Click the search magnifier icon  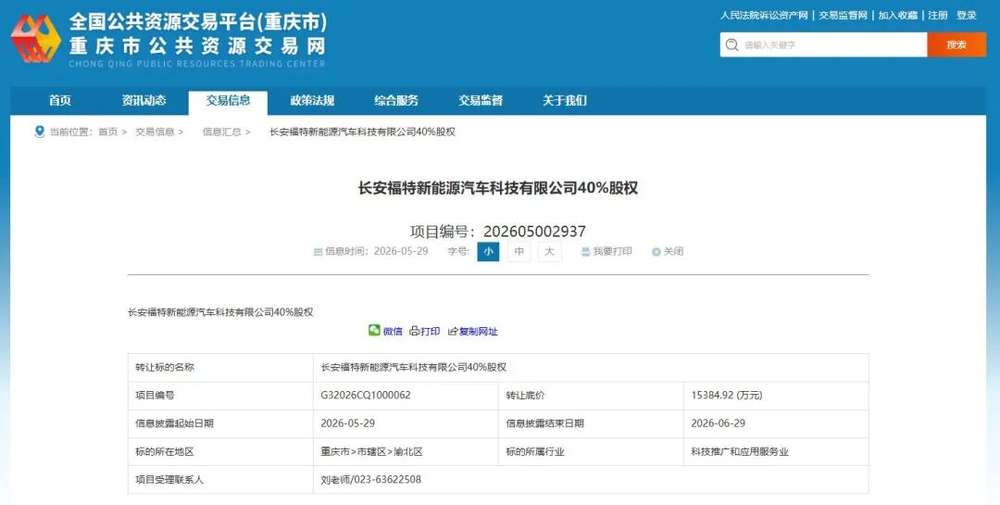732,45
